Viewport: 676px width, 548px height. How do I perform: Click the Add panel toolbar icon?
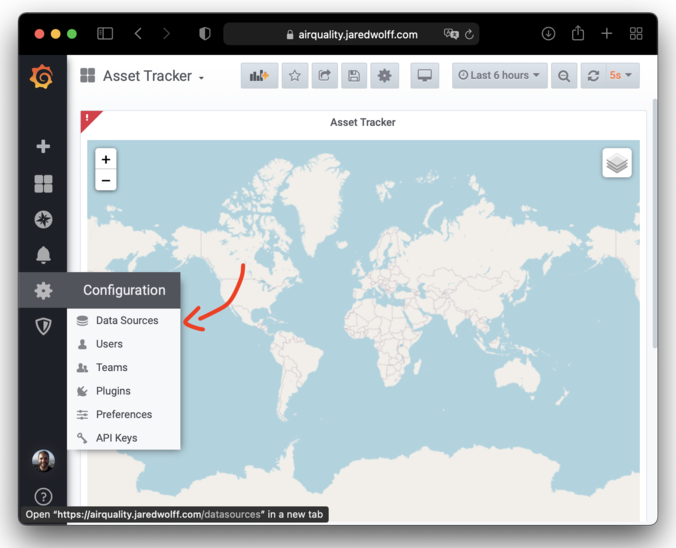(x=259, y=76)
